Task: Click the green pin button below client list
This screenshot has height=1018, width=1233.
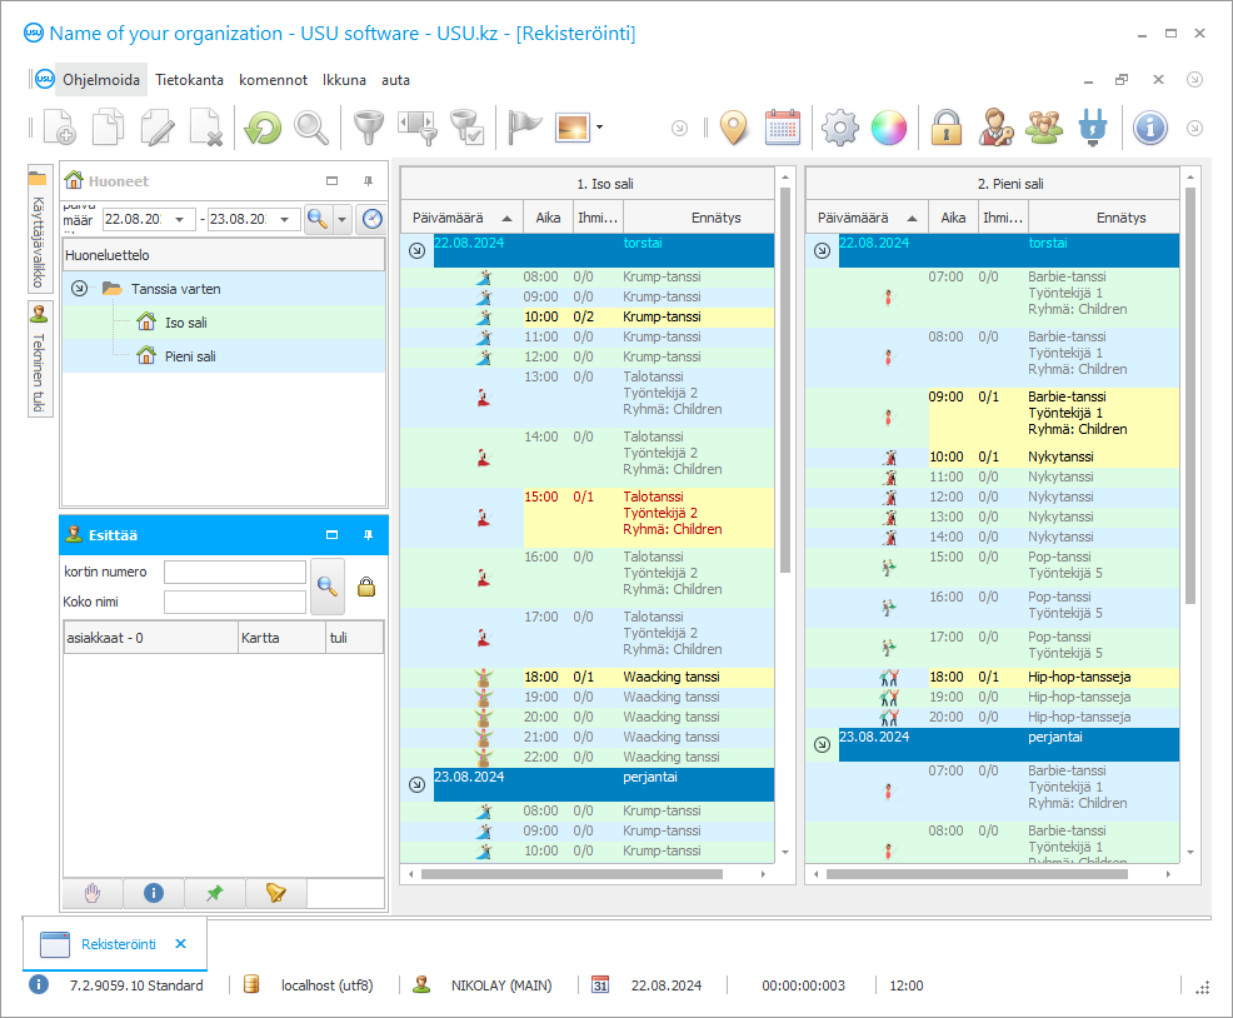Action: pyautogui.click(x=214, y=893)
